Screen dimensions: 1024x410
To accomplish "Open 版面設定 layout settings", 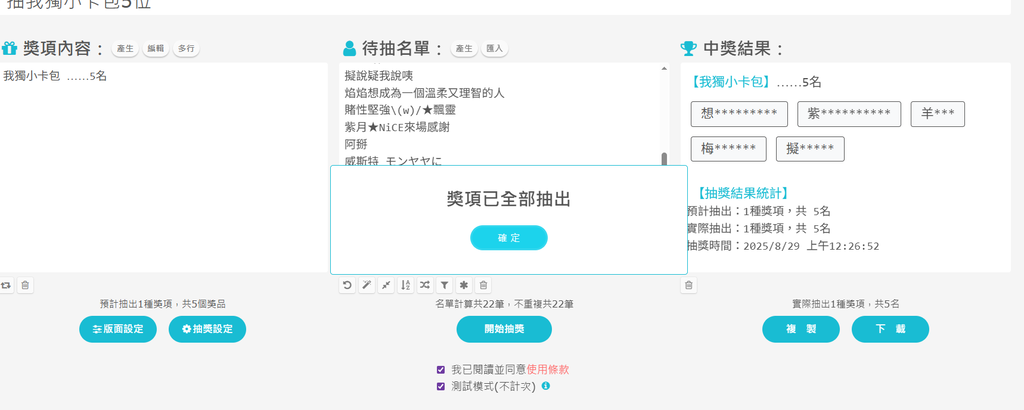I will pyautogui.click(x=118, y=329).
